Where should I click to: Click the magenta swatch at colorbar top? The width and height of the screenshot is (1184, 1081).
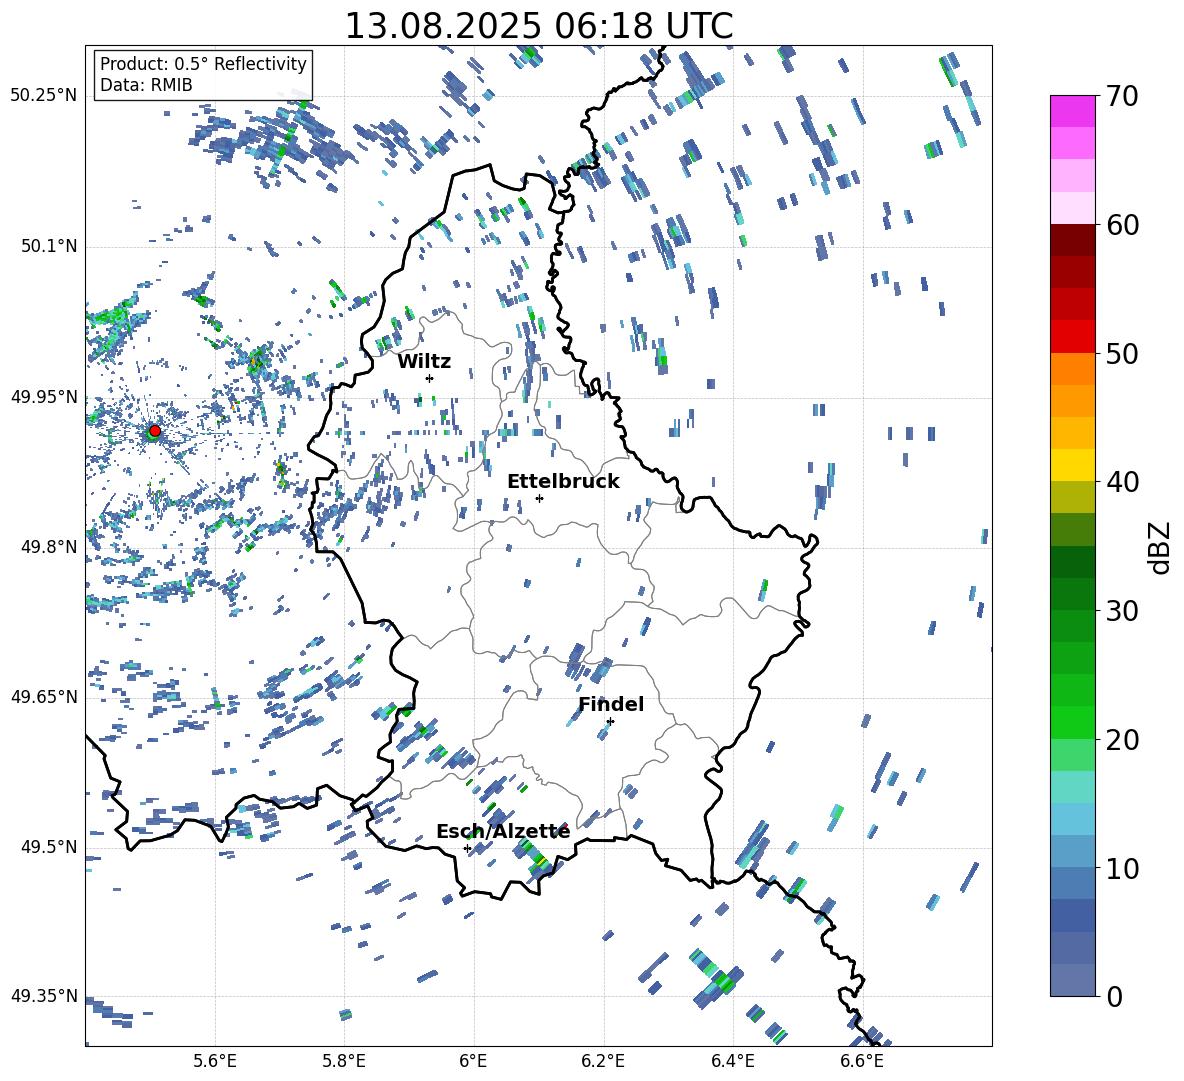click(1073, 111)
